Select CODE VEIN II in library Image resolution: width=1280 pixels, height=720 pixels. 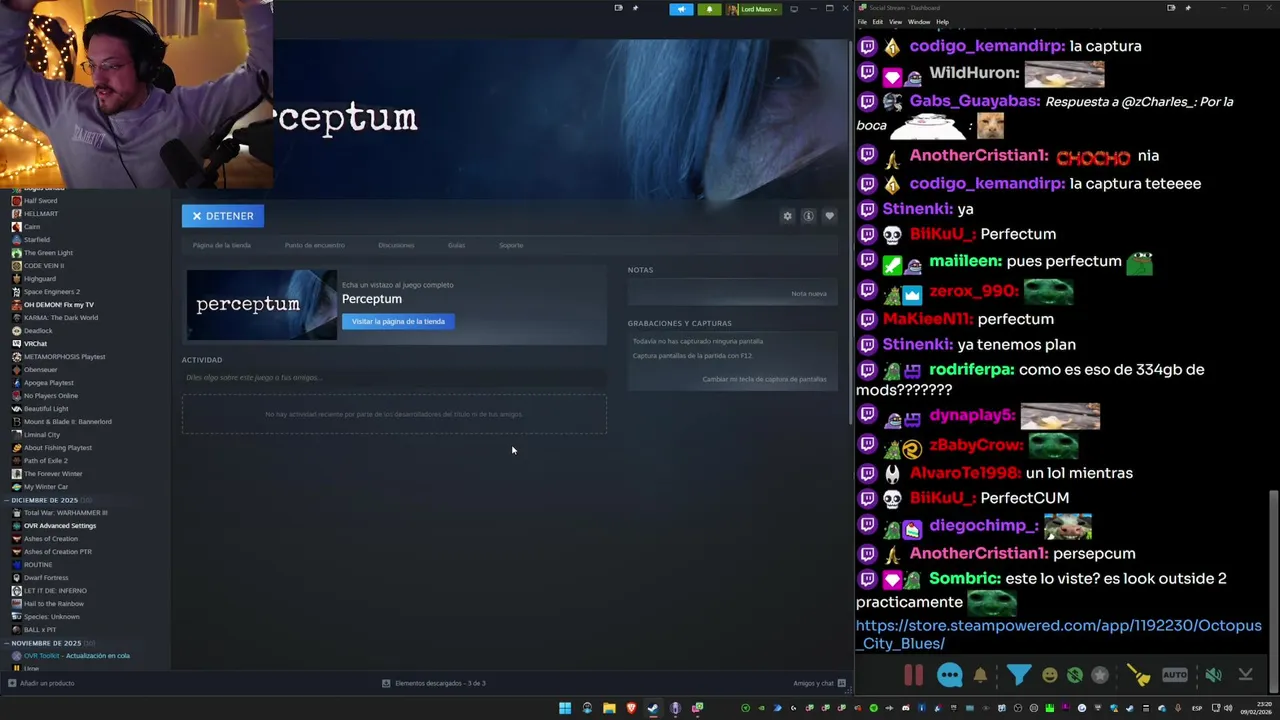44,266
